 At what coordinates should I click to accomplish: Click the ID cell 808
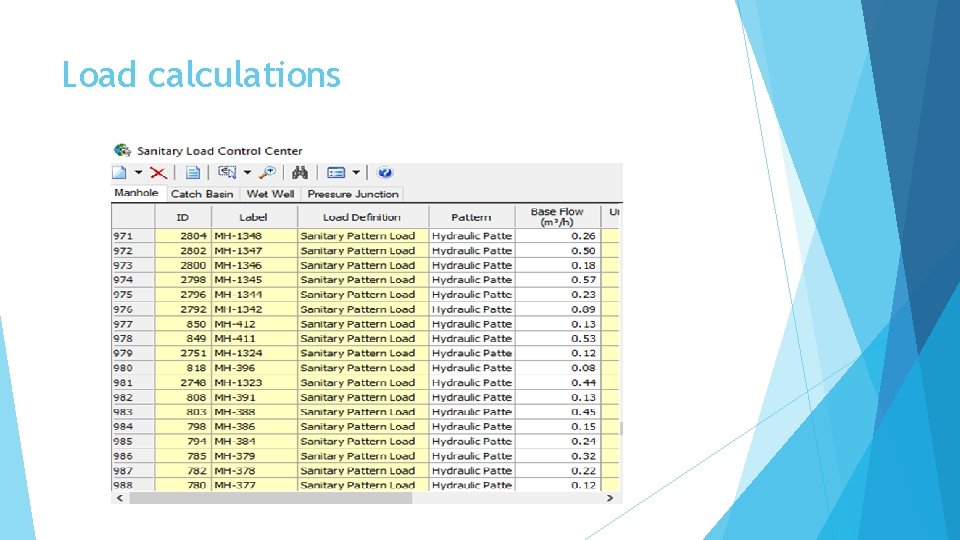click(x=183, y=397)
